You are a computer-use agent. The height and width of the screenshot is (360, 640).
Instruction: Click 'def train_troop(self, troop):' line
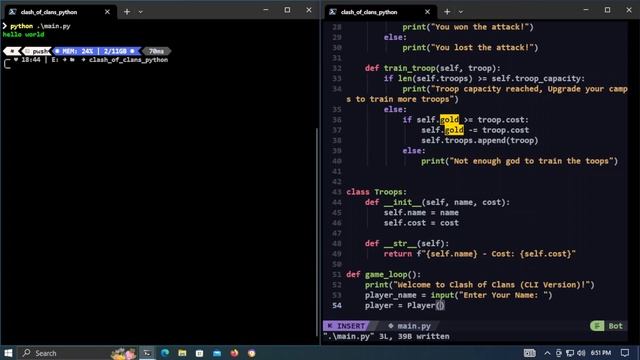[x=432, y=68]
